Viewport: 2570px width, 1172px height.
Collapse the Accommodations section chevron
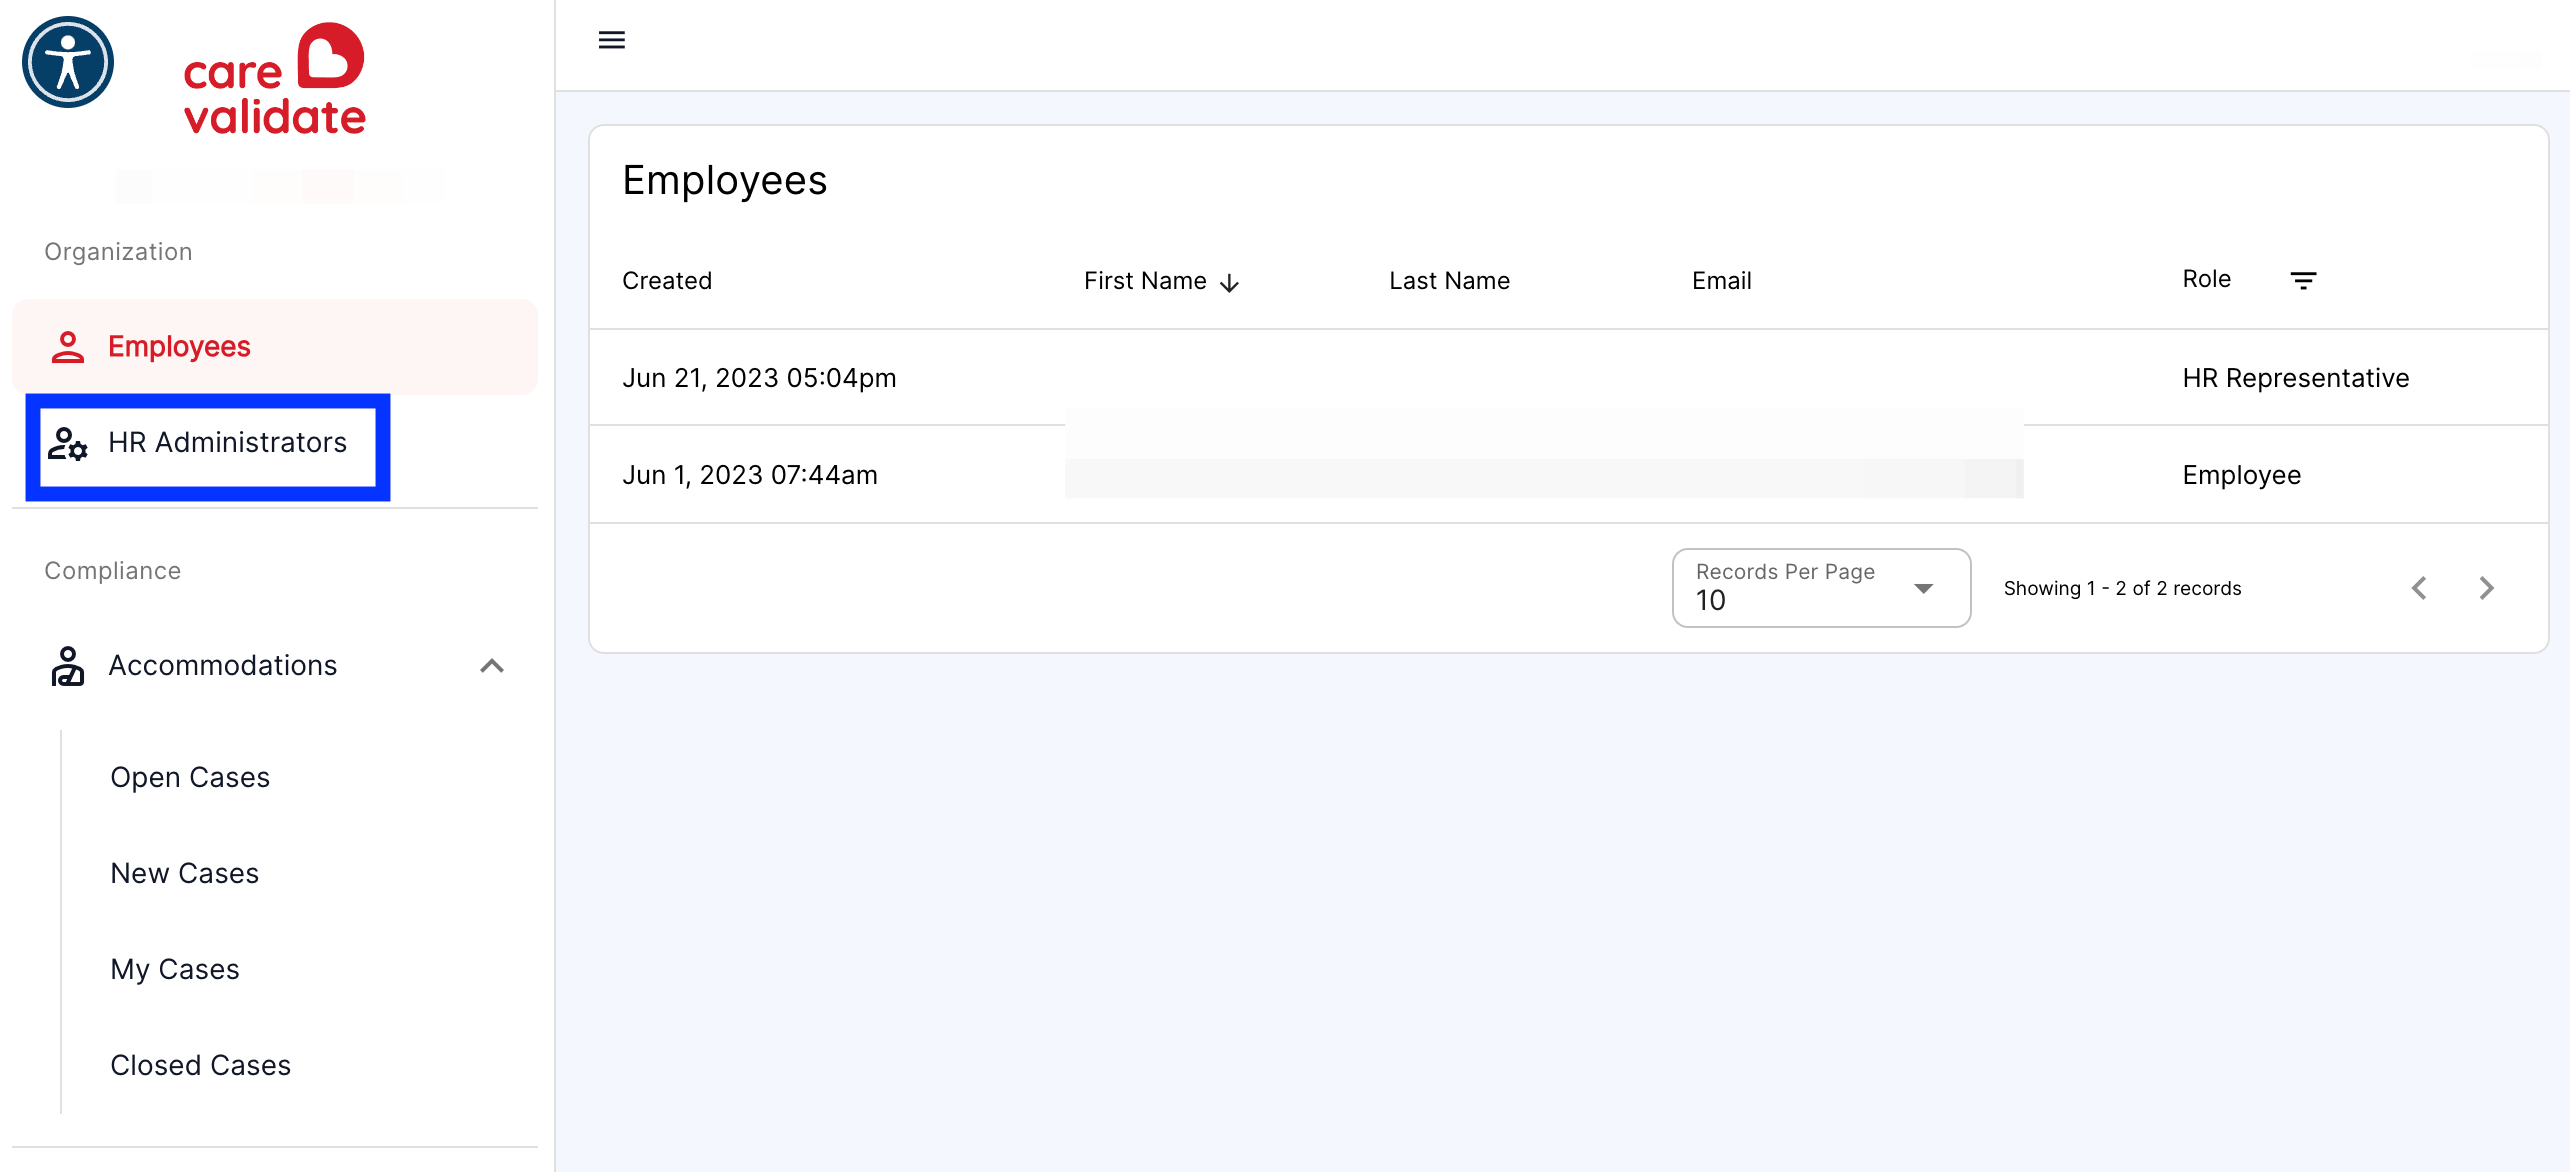492,666
